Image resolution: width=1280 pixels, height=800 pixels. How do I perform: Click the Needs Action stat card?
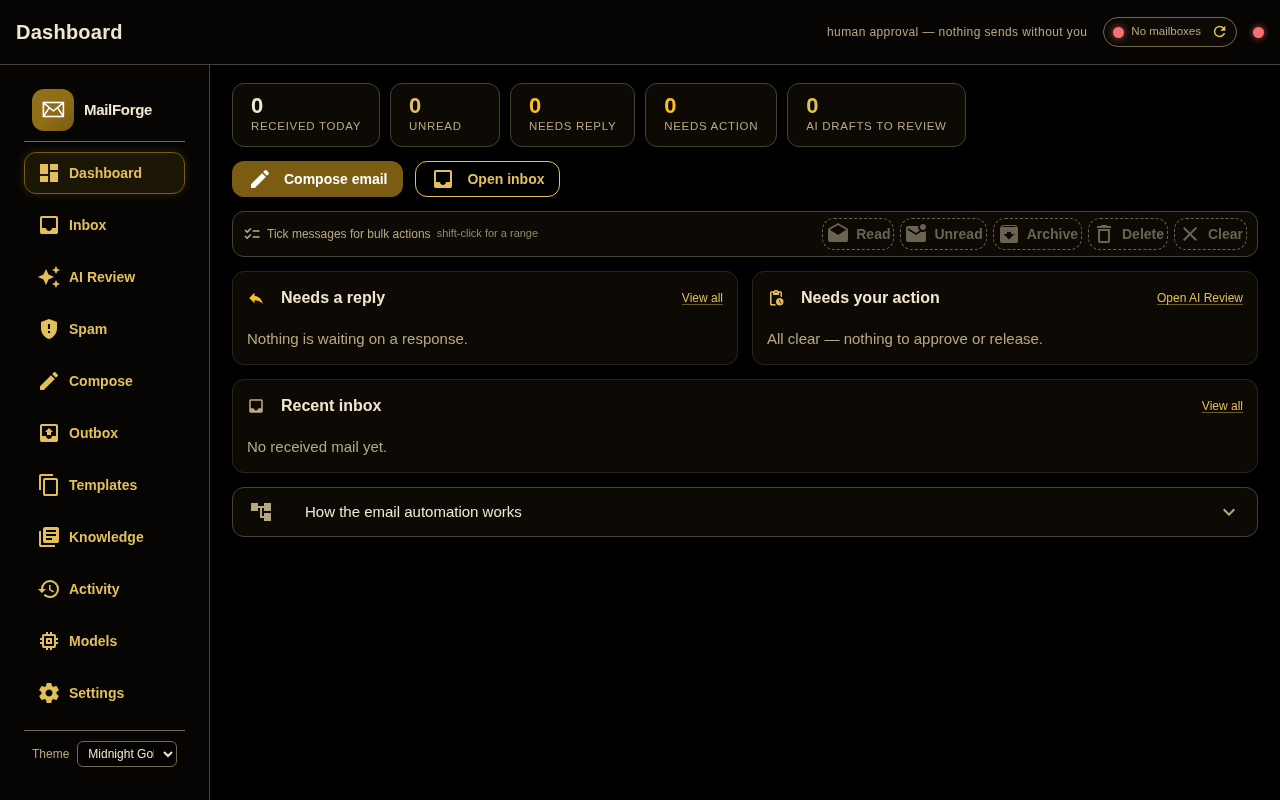711,115
